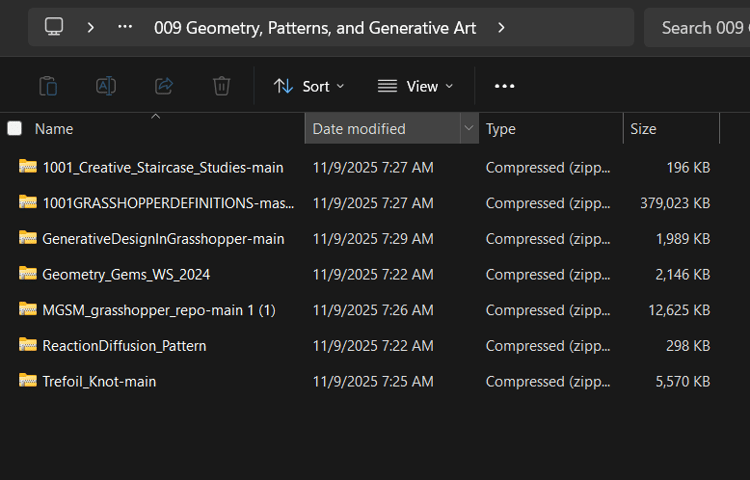750x480 pixels.
Task: Sort by the Name column header
Action: (54, 129)
